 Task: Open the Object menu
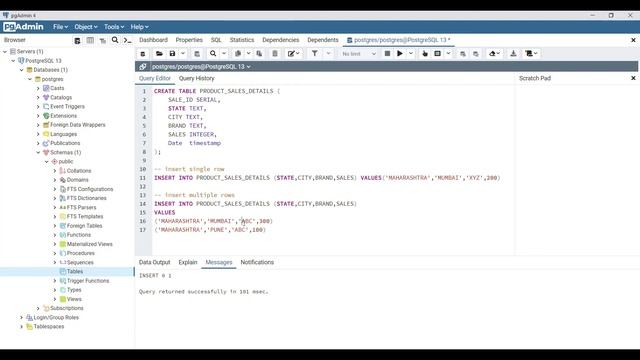point(86,27)
